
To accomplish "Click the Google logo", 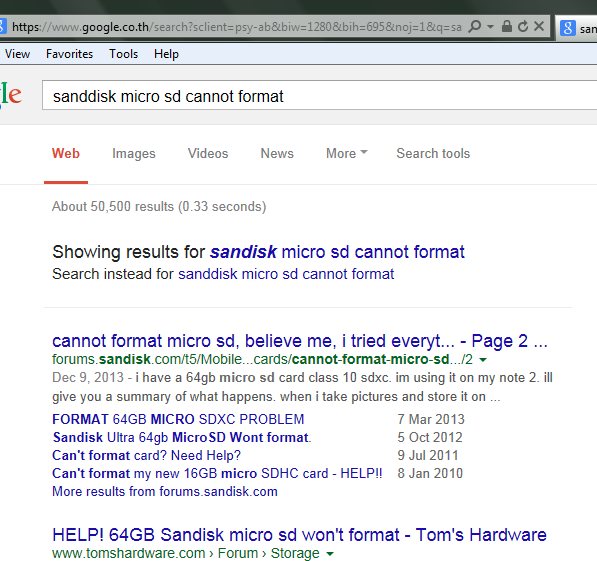I will click(x=11, y=94).
